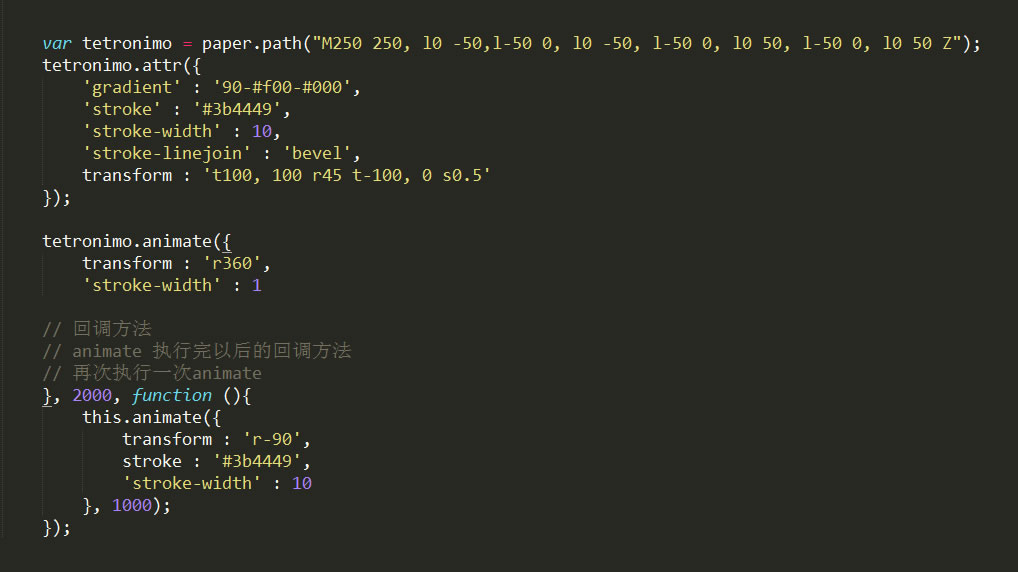
Task: Click the function keyword
Action: pyautogui.click(x=171, y=395)
